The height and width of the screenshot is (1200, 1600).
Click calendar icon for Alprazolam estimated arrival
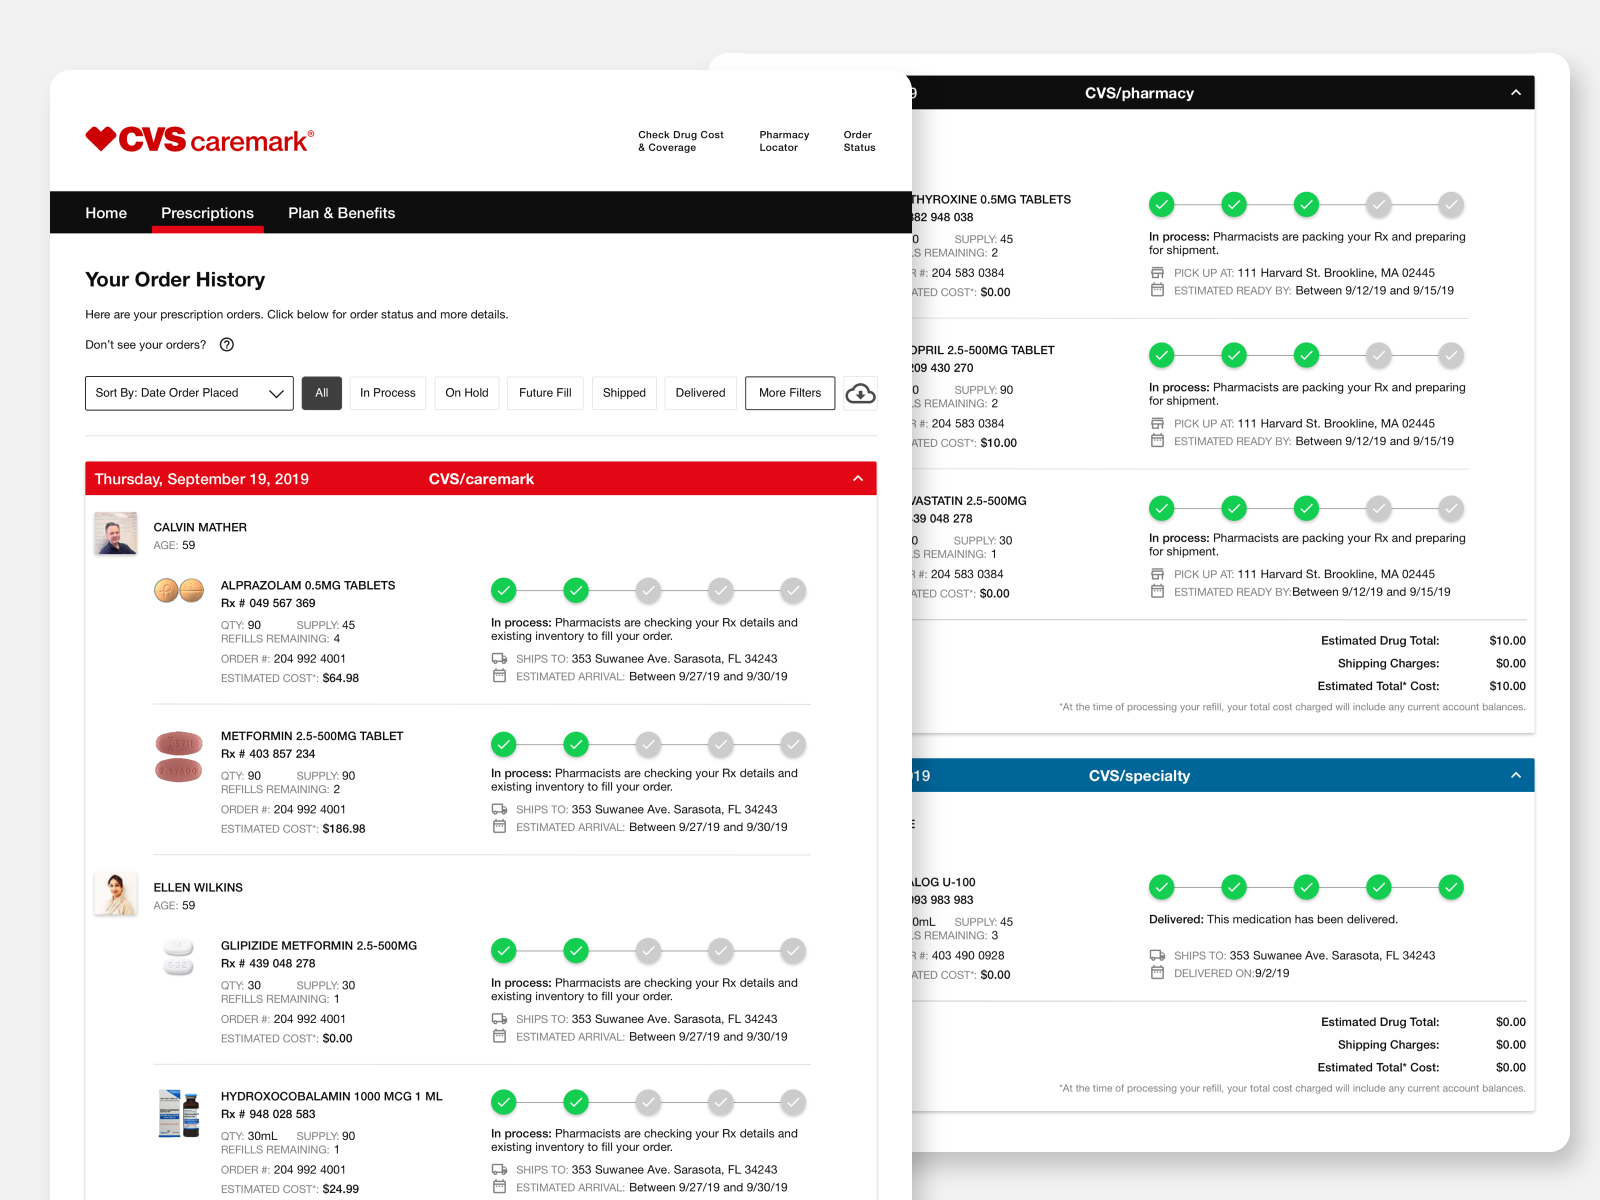point(499,676)
